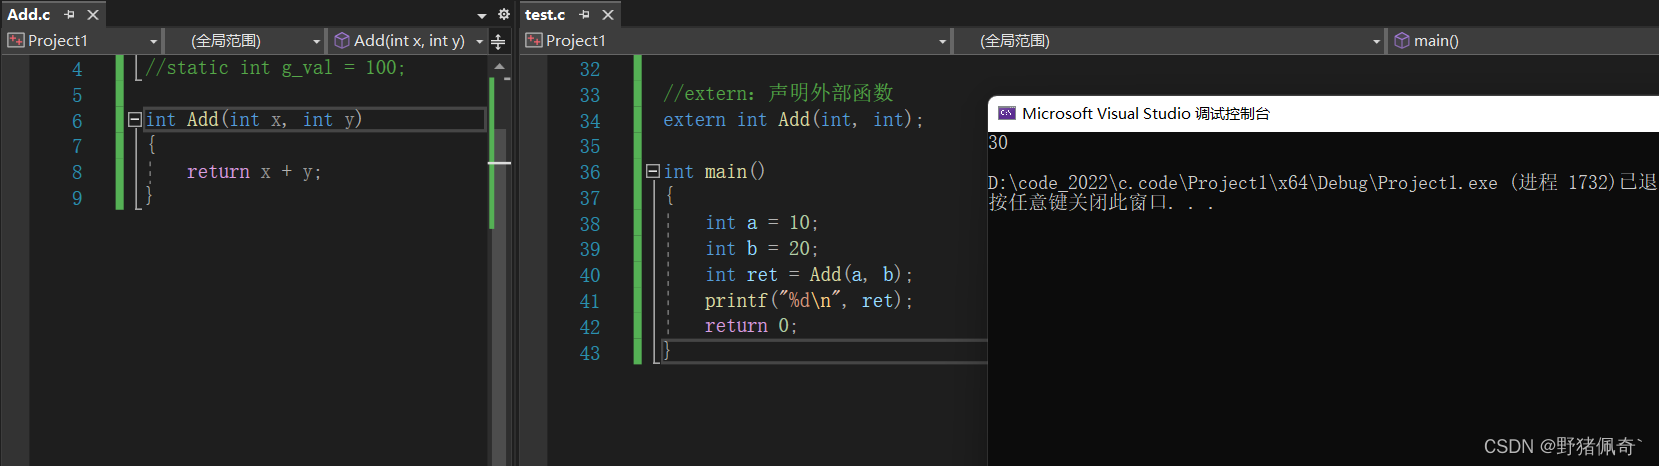Click the debug console window icon
The width and height of the screenshot is (1659, 466).
click(1006, 114)
